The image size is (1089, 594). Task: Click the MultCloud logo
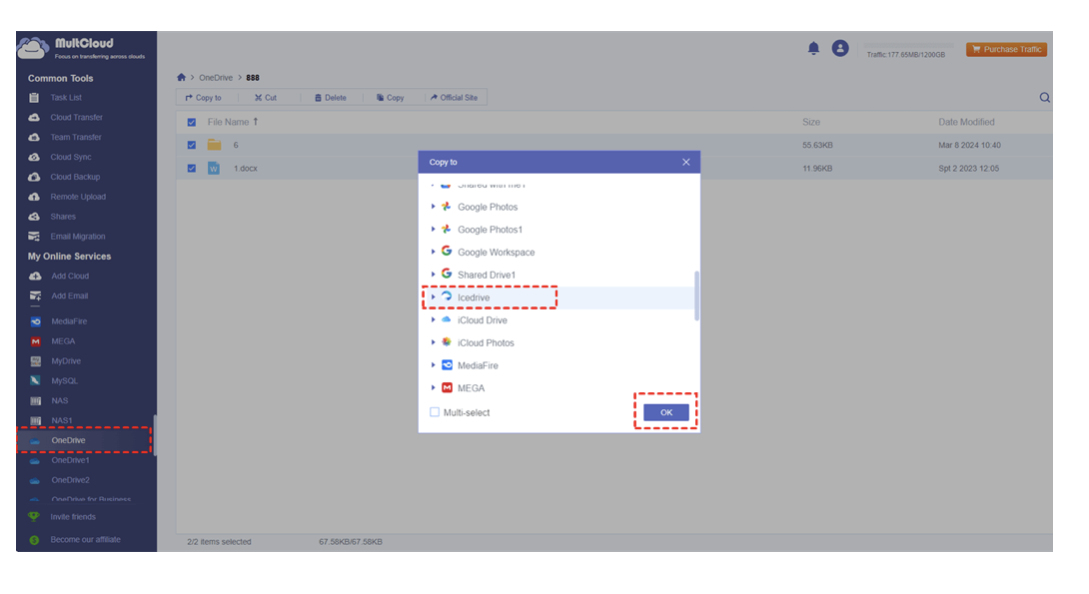click(81, 48)
